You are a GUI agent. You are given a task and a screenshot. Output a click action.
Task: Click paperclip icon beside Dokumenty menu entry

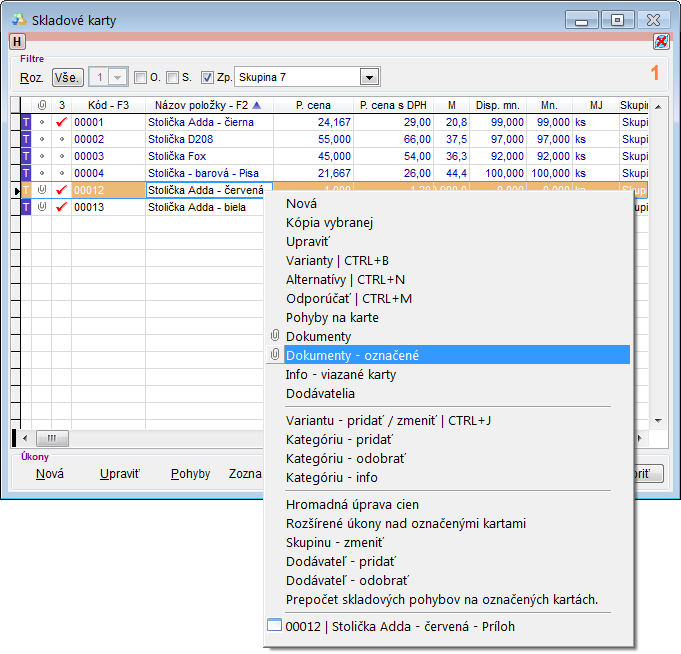[x=275, y=335]
